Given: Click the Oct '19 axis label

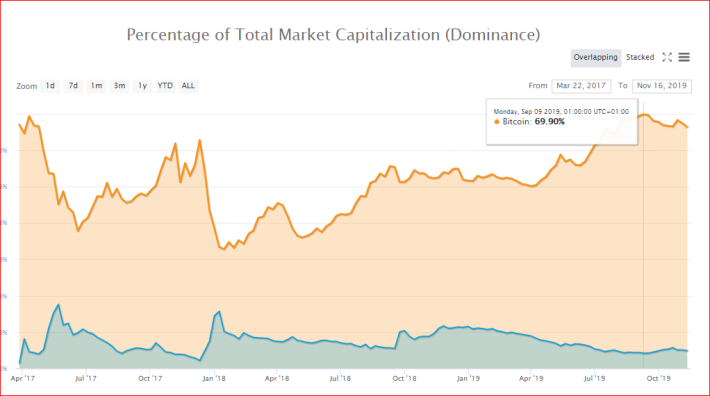Looking at the screenshot, I should (x=658, y=378).
